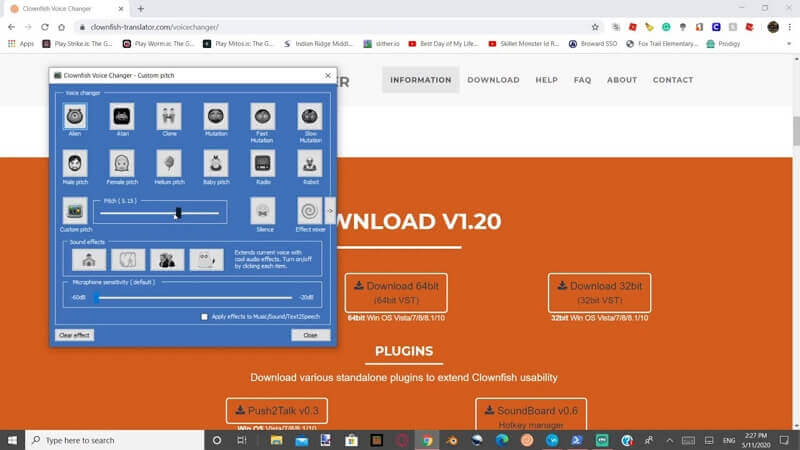The height and width of the screenshot is (450, 800).
Task: Click the Download 32bit button
Action: (x=599, y=293)
